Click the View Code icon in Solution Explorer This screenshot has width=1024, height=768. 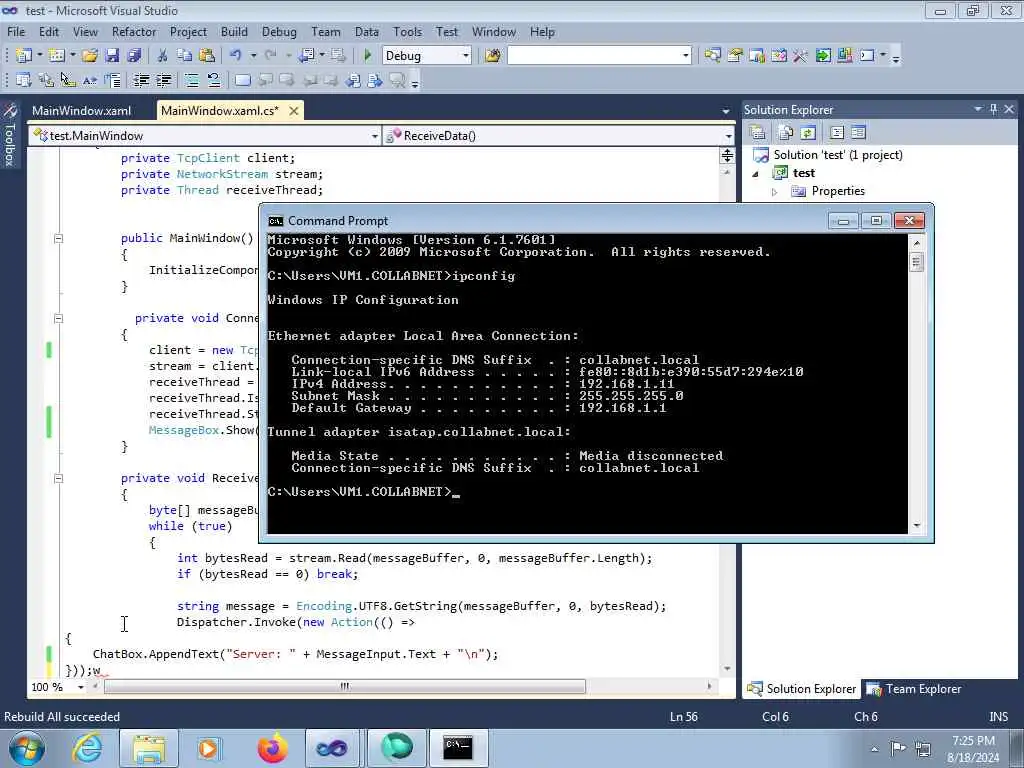tap(837, 133)
